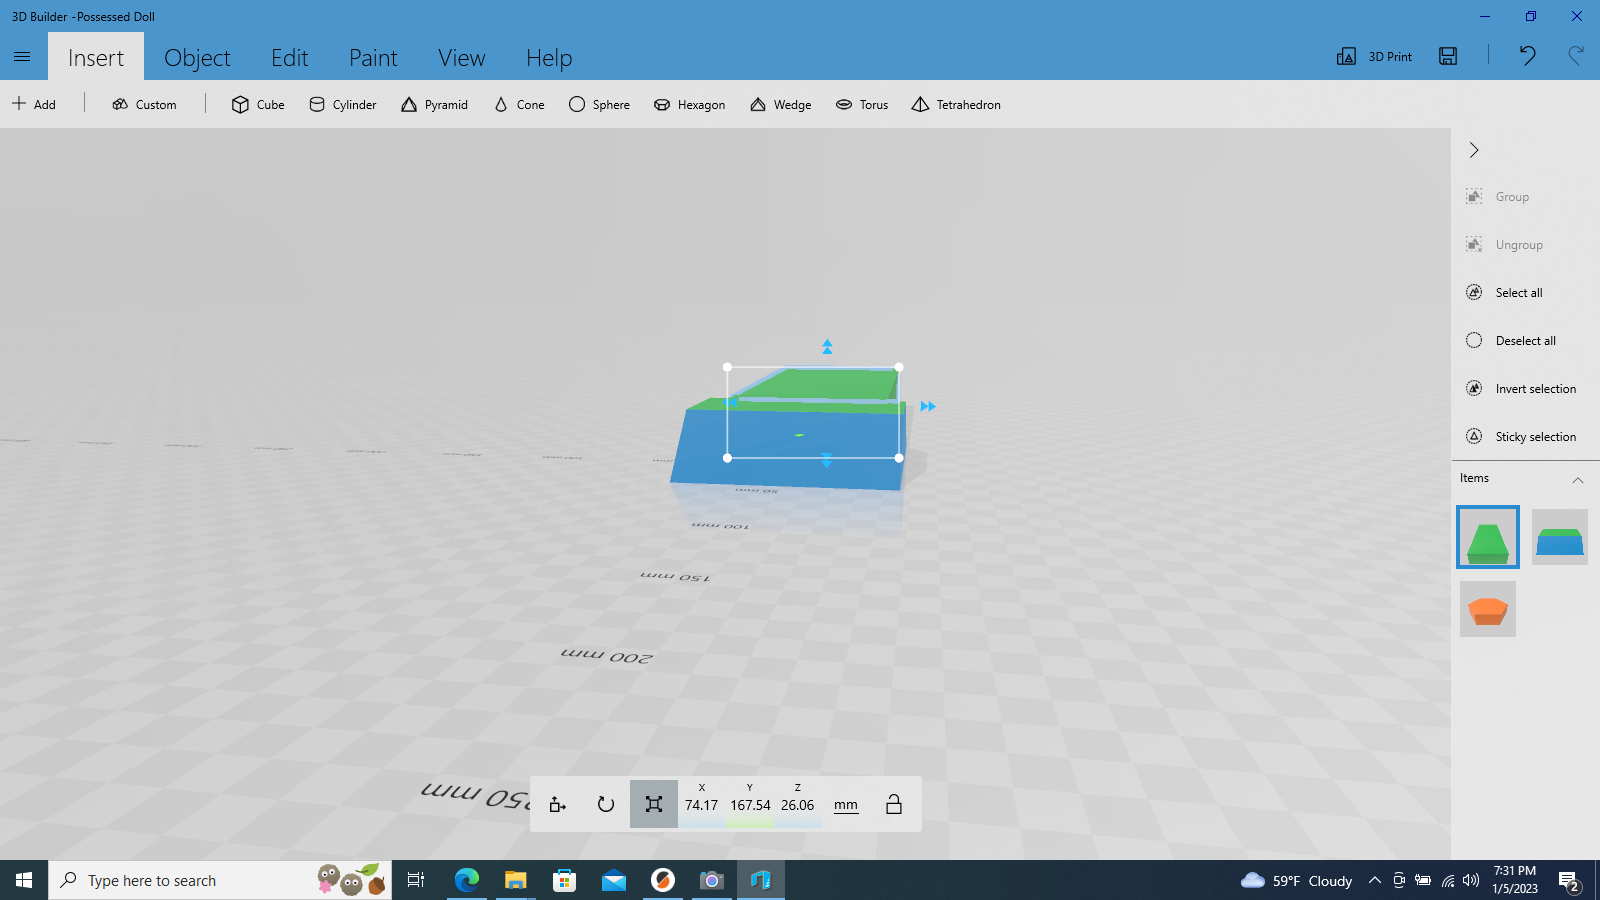Click Select all objects
The width and height of the screenshot is (1600, 900).
click(1517, 292)
